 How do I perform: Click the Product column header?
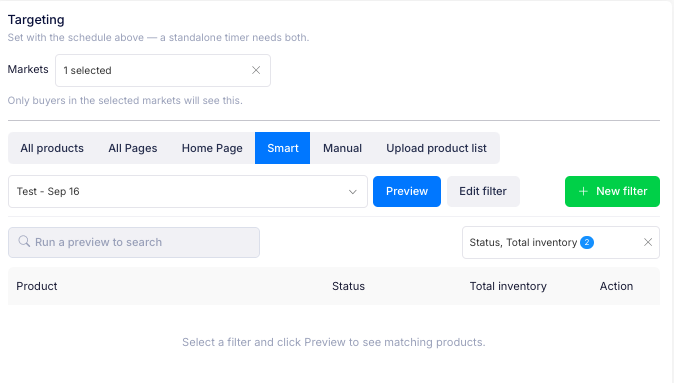tap(37, 286)
